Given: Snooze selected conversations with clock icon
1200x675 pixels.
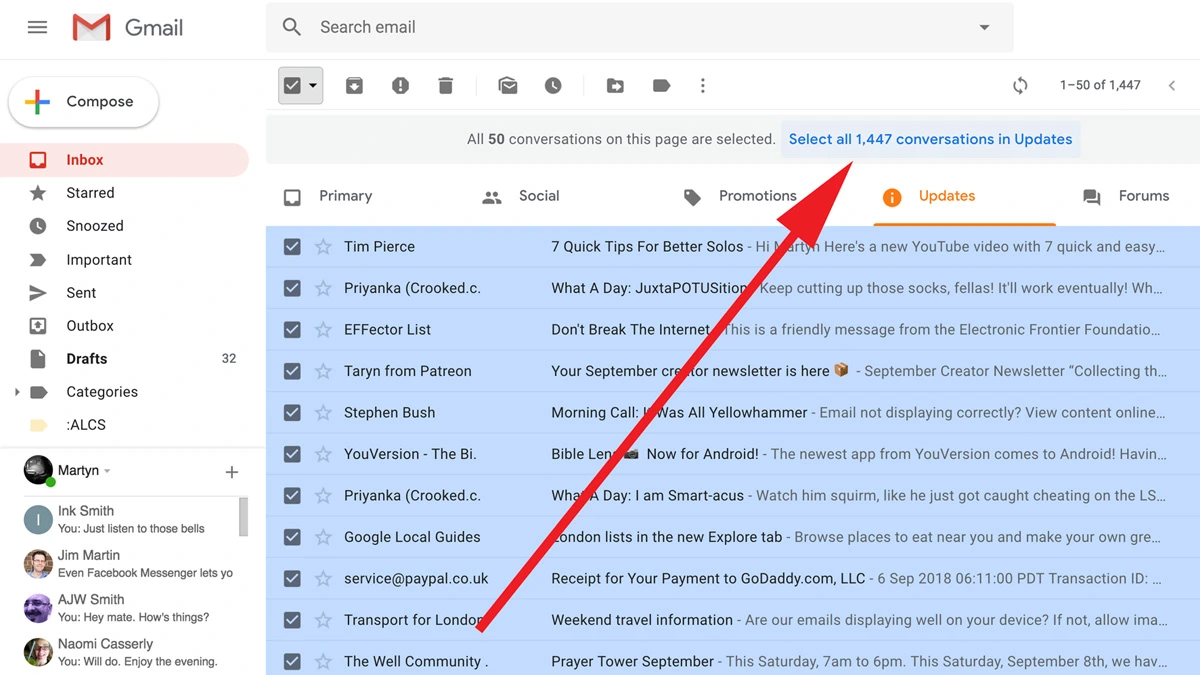Looking at the screenshot, I should coord(553,86).
